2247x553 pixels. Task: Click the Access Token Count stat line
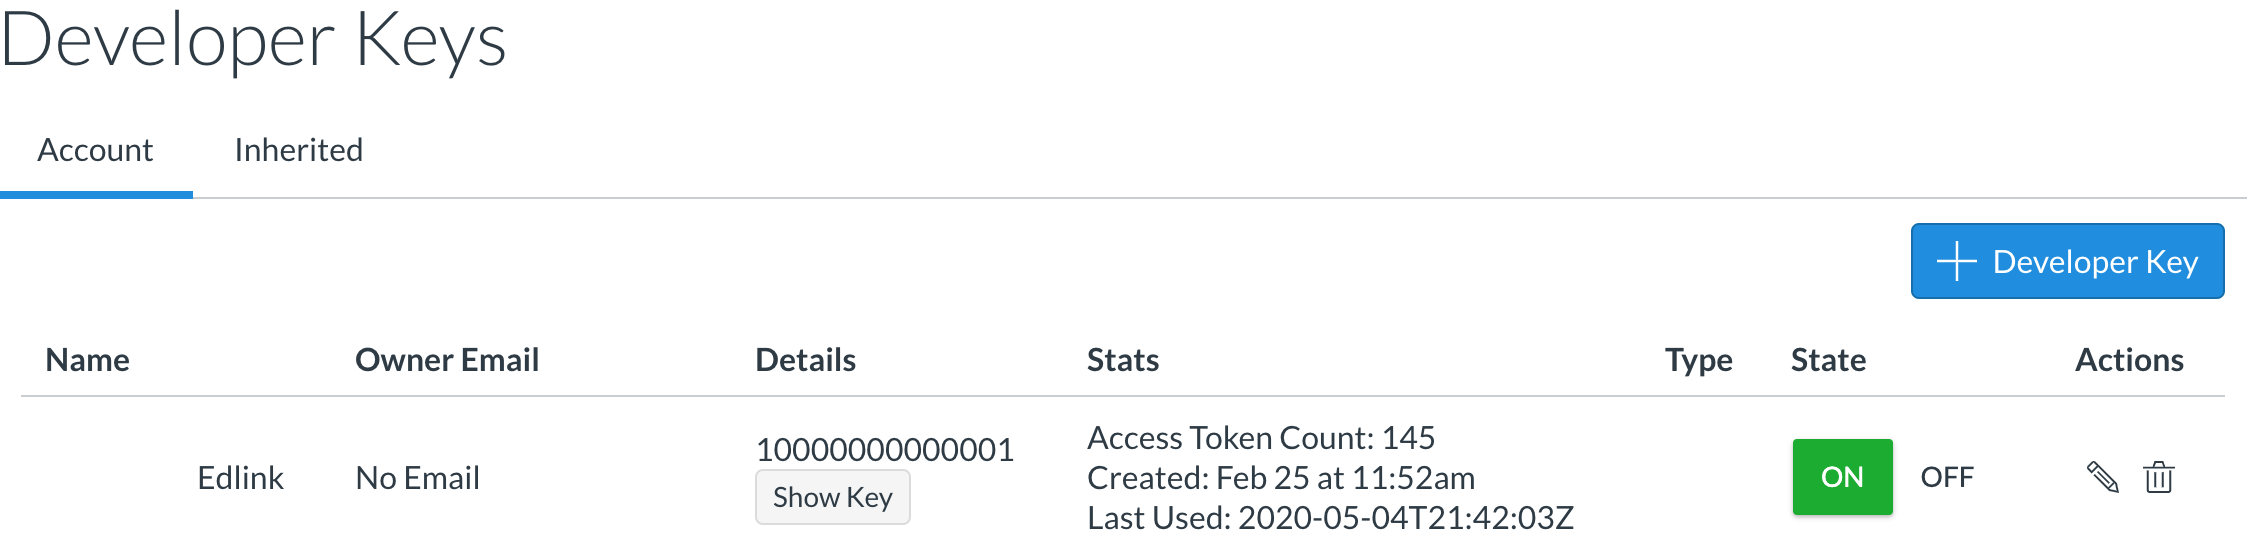[1261, 438]
